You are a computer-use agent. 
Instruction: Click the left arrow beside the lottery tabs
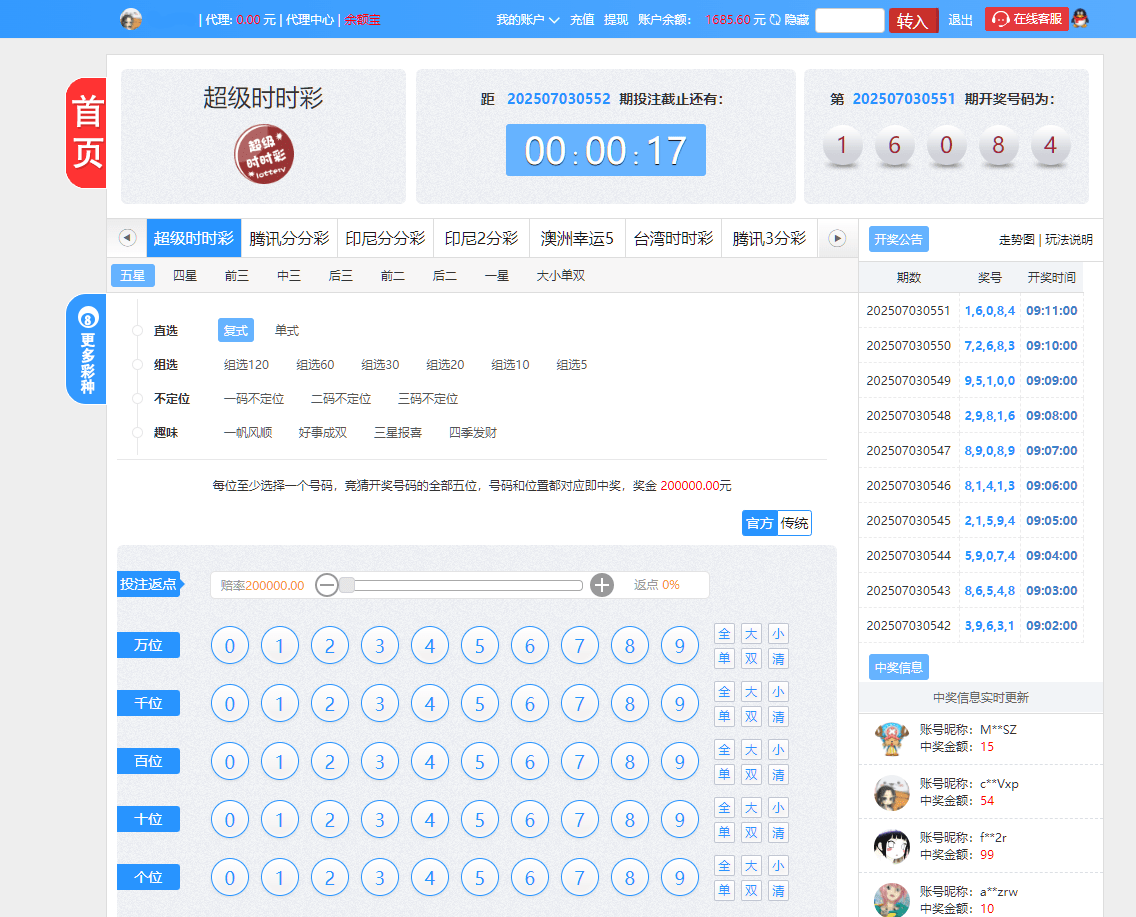pos(126,238)
